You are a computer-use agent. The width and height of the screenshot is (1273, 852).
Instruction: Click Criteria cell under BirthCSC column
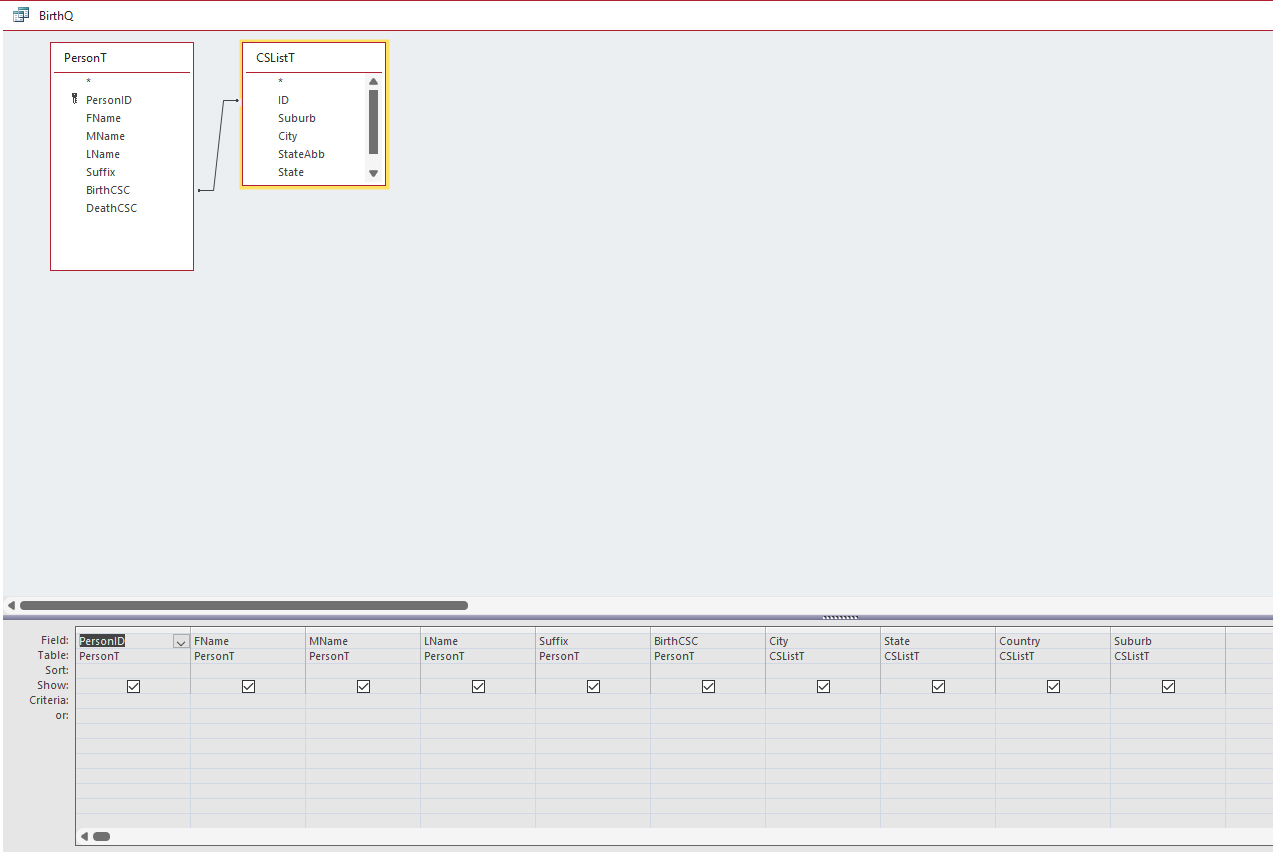[708, 701]
